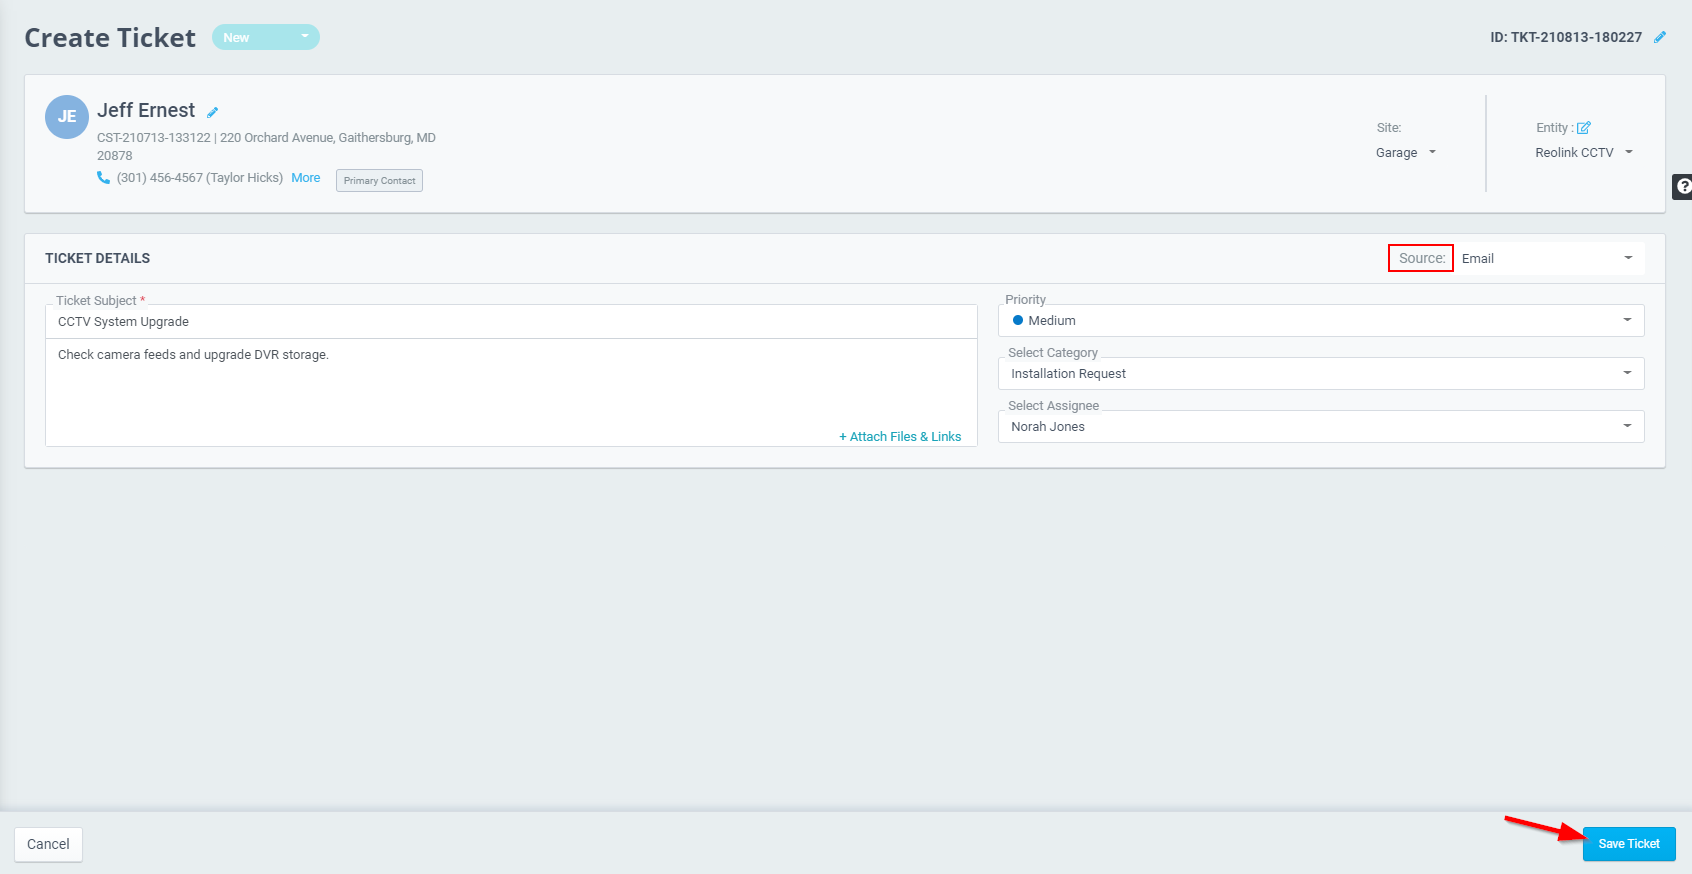
Task: Open the Reolink CCTV entity dropdown
Action: tap(1584, 153)
